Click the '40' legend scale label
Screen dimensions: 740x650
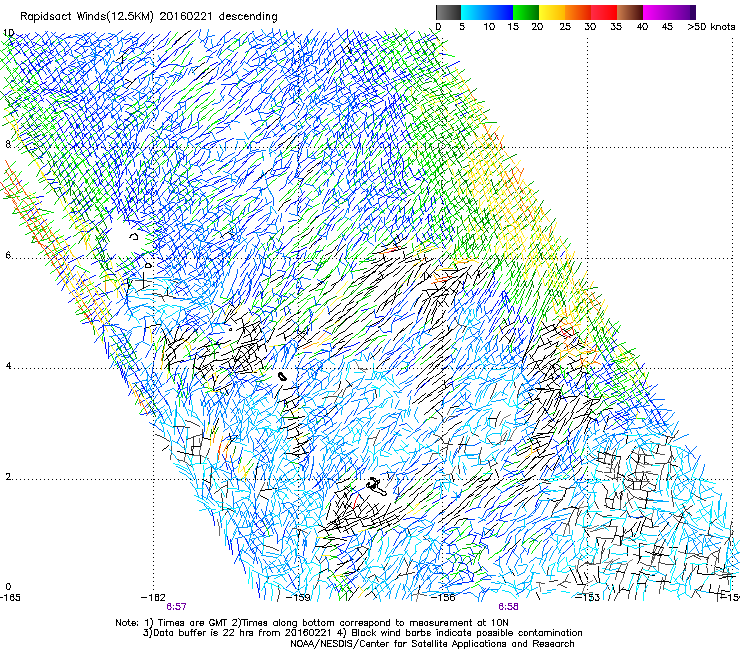click(x=642, y=27)
